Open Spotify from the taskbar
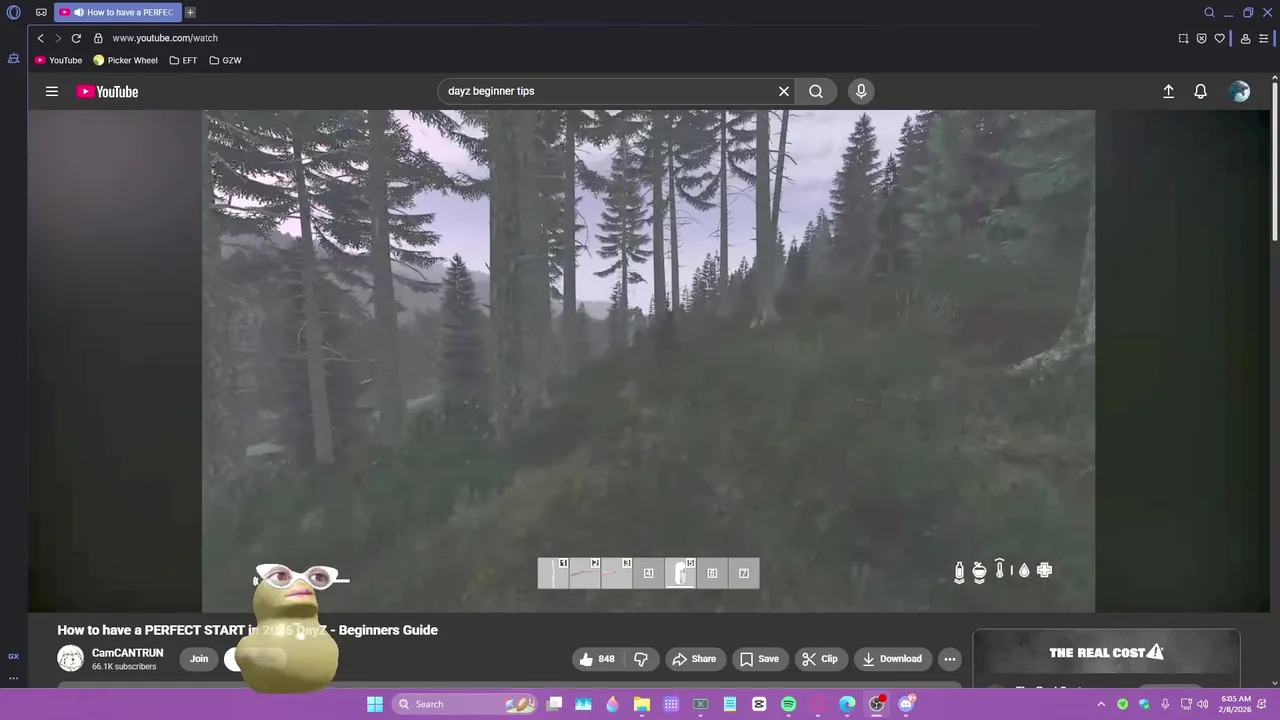 [x=788, y=704]
